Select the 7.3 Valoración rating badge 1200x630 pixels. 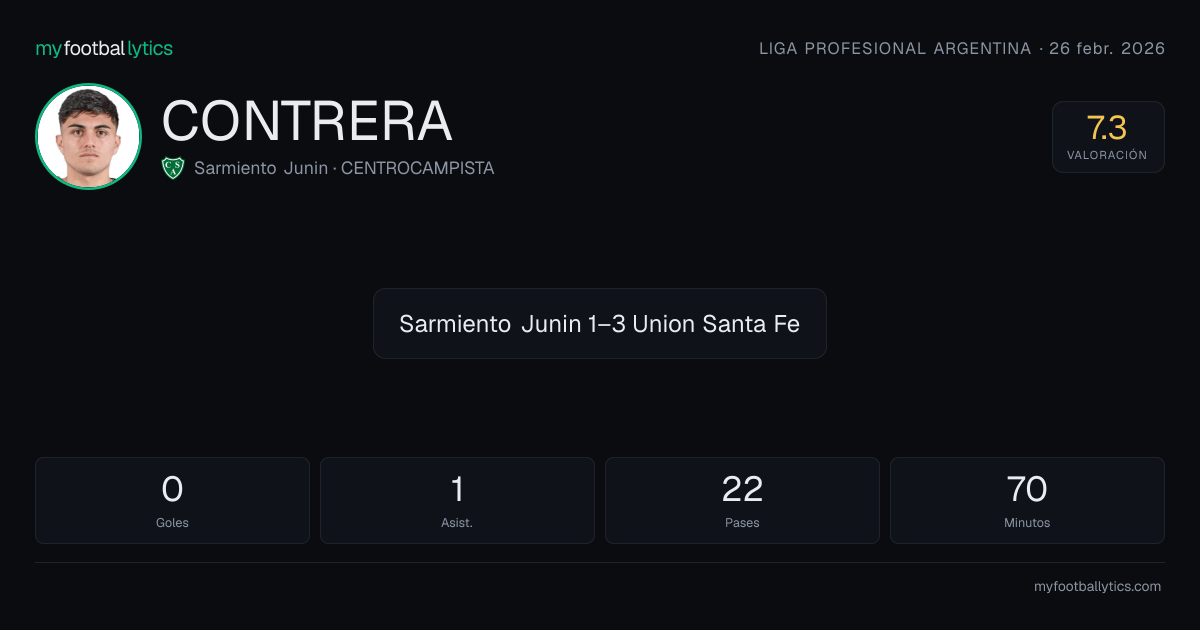1108,137
